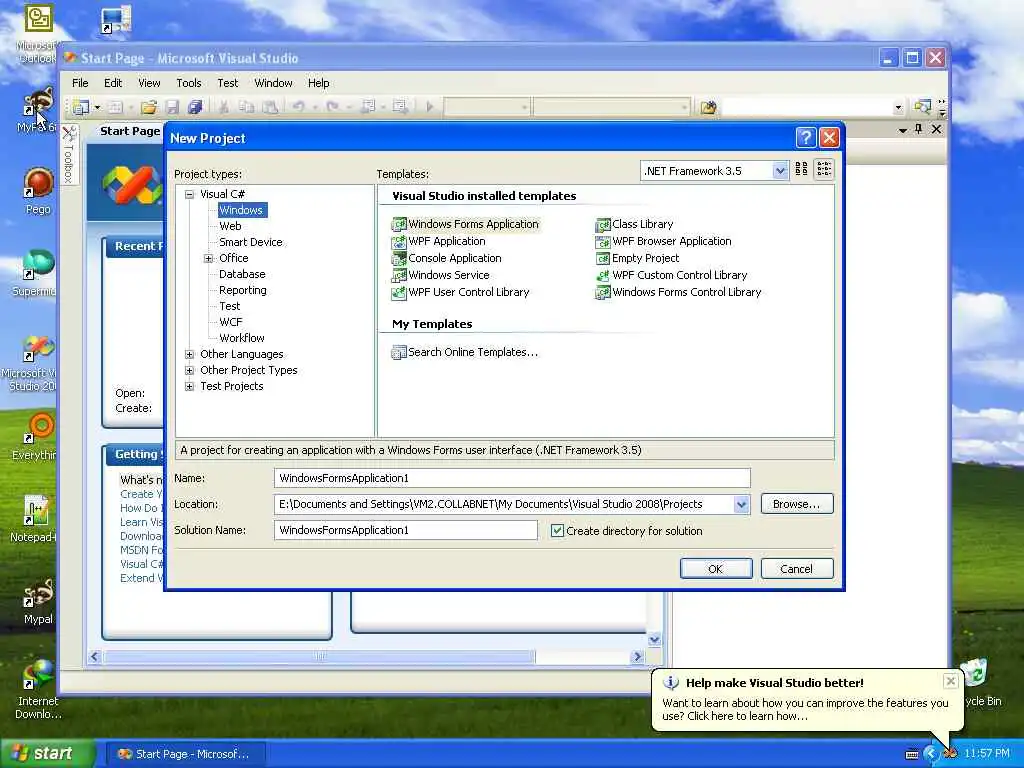
Task: Expand Other Languages node
Action: click(189, 355)
